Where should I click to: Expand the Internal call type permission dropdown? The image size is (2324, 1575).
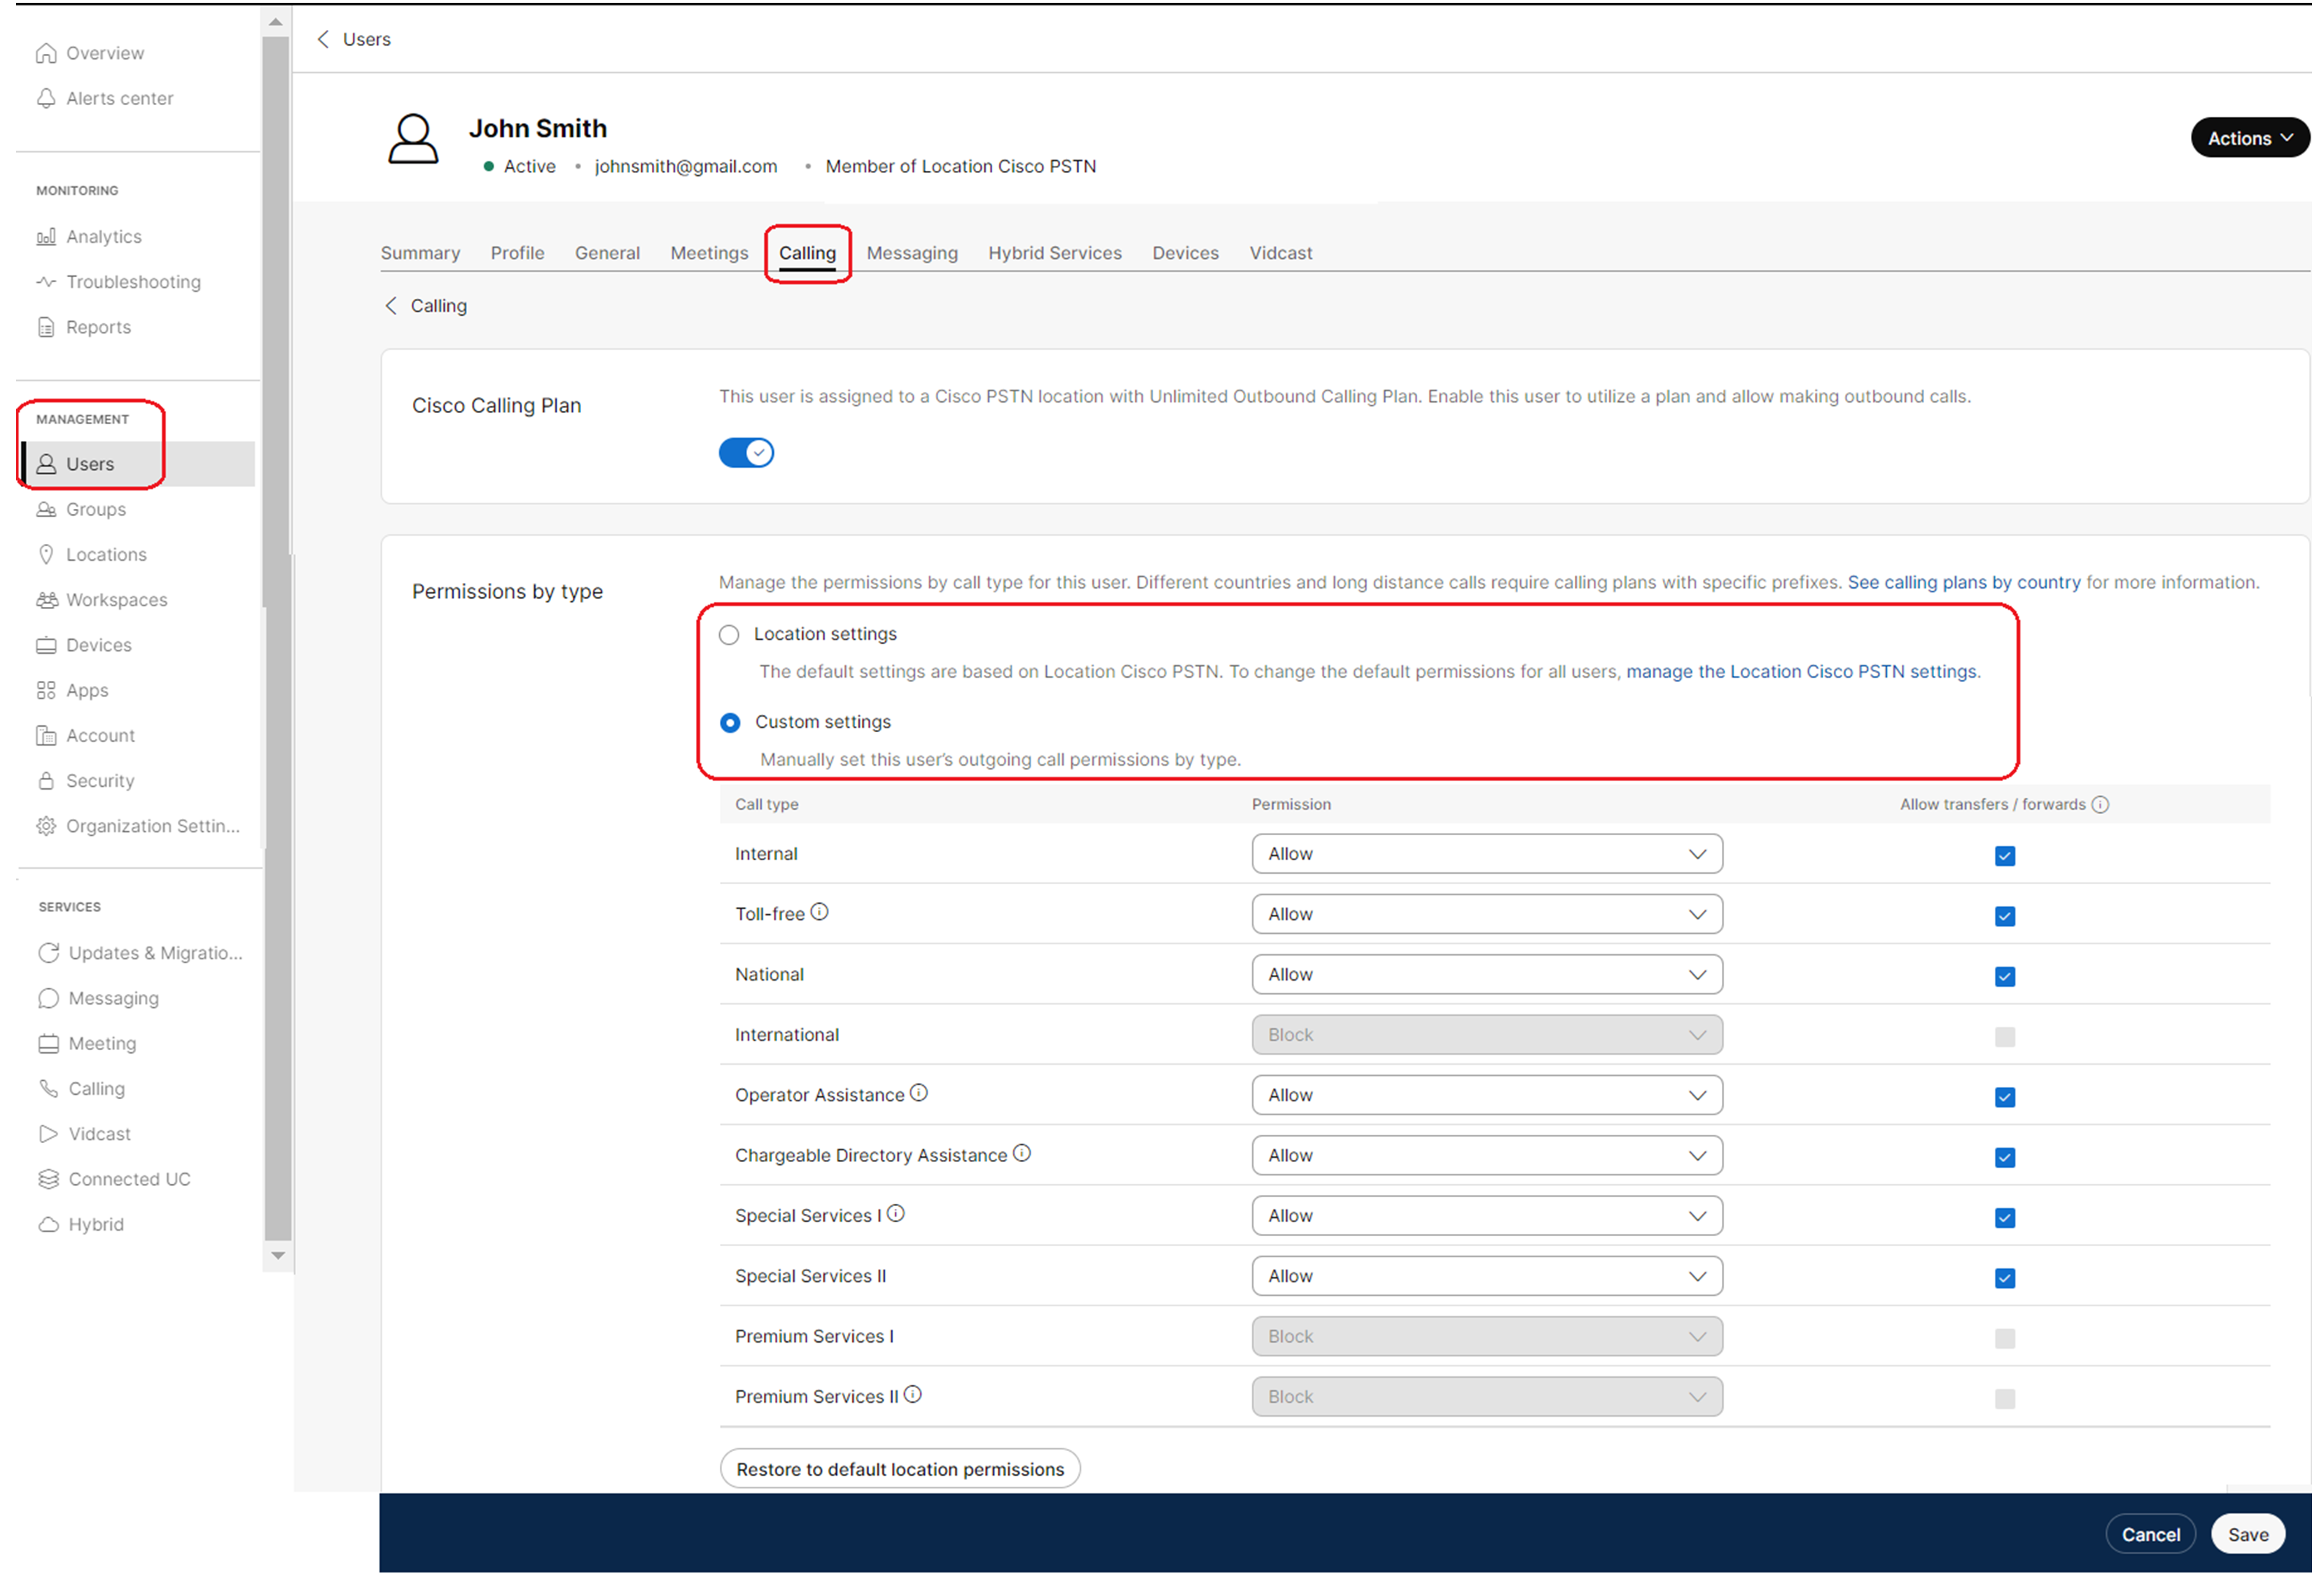click(1485, 853)
